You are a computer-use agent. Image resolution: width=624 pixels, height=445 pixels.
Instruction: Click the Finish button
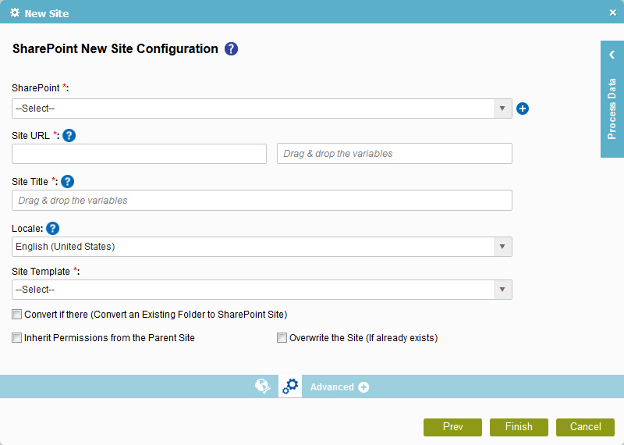pos(519,427)
